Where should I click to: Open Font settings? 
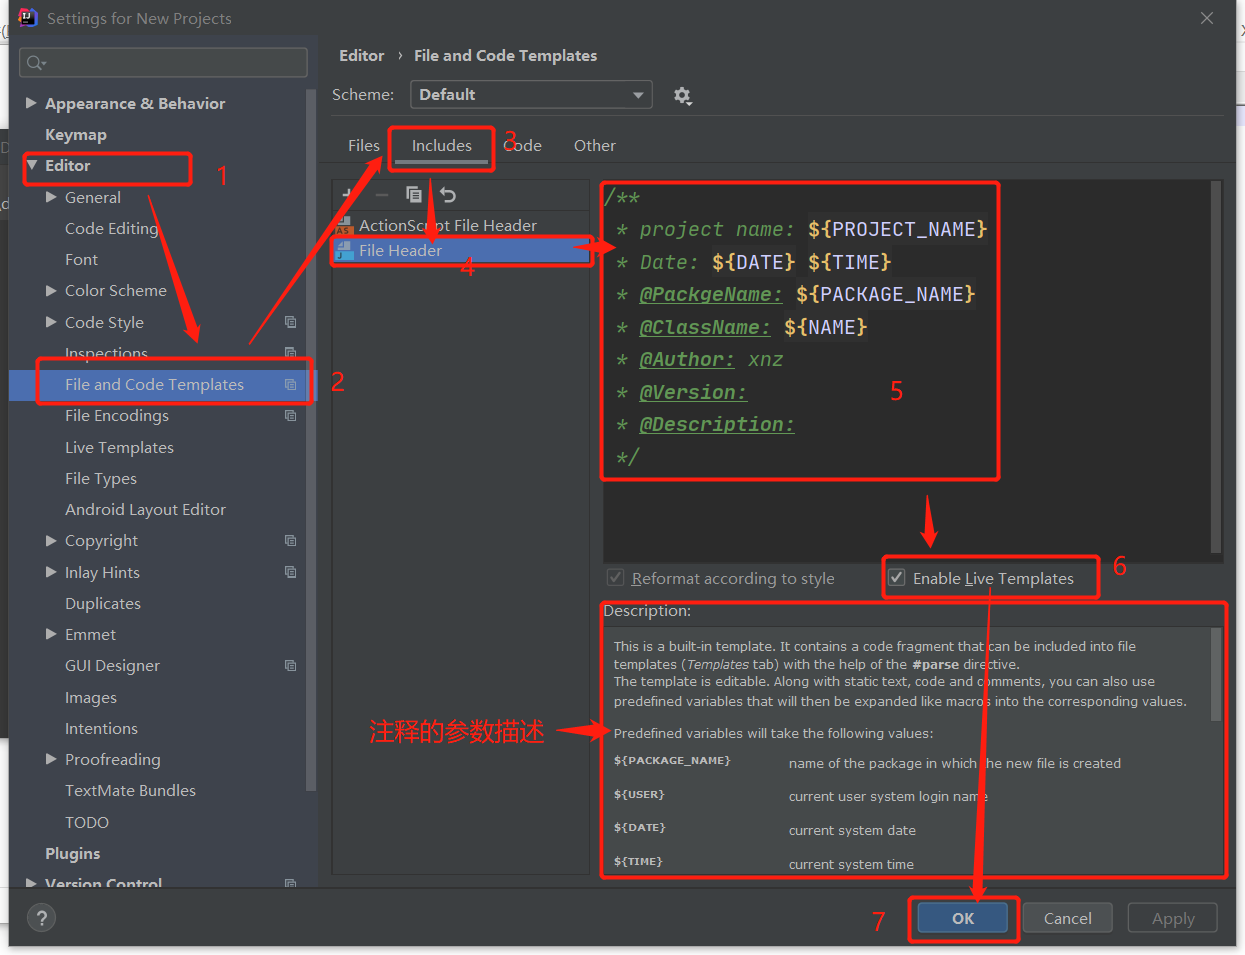[x=81, y=259]
